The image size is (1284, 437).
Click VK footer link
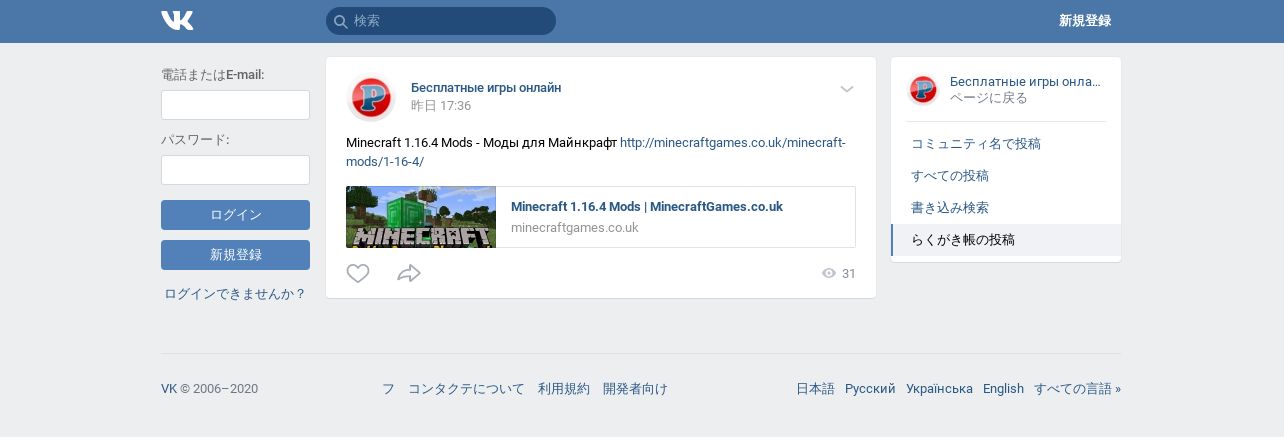pyautogui.click(x=169, y=389)
